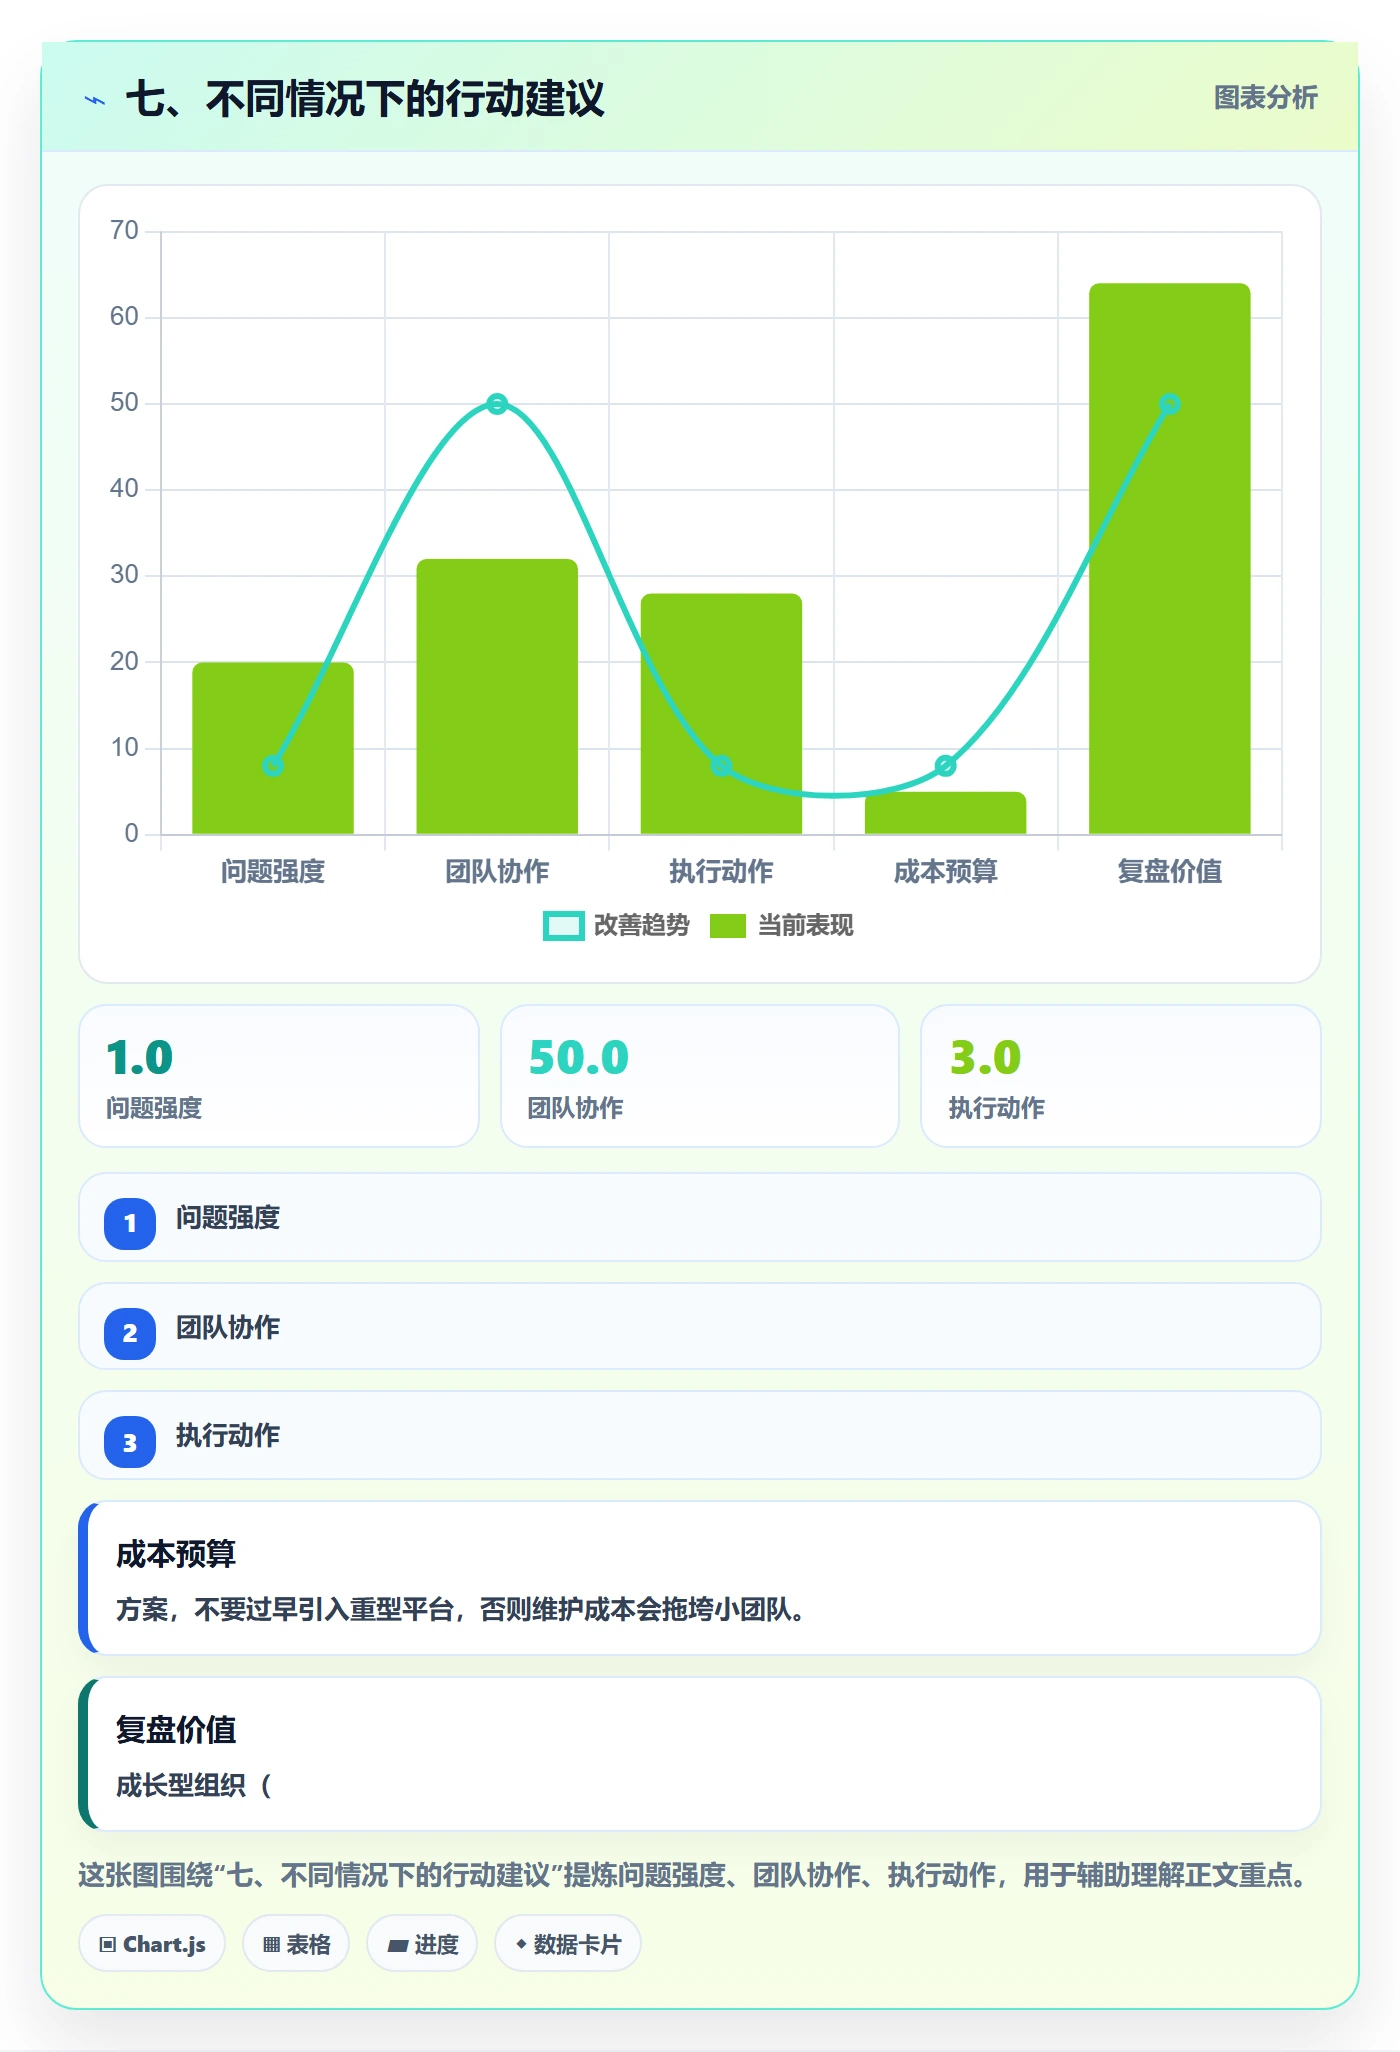The image size is (1400, 2052).
Task: Click the diamond icon in 数据卡片 chip
Action: 521,1944
